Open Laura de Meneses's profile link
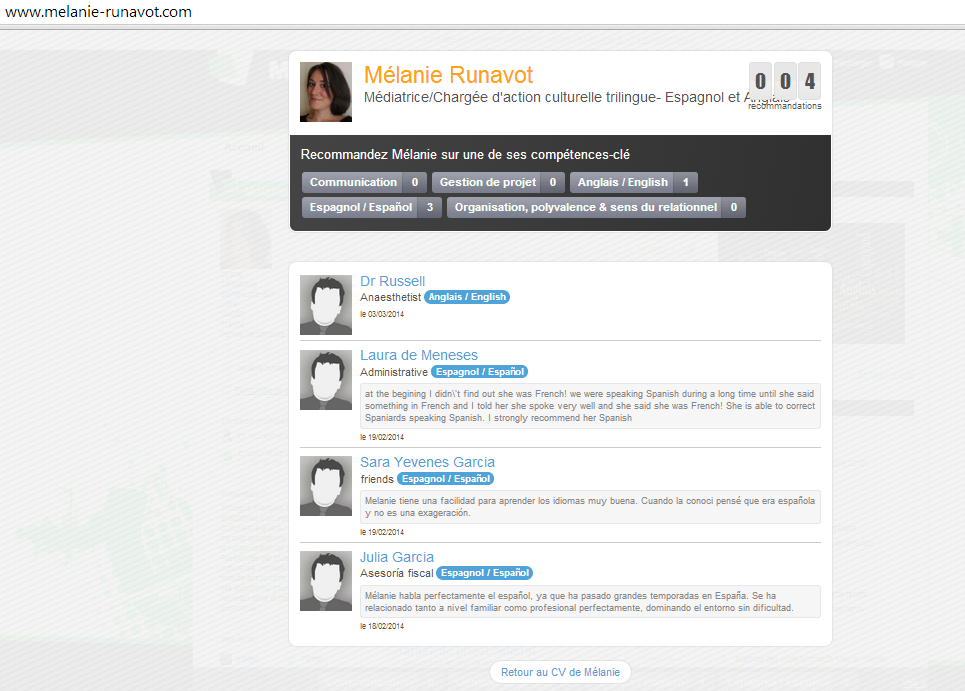 tap(419, 355)
